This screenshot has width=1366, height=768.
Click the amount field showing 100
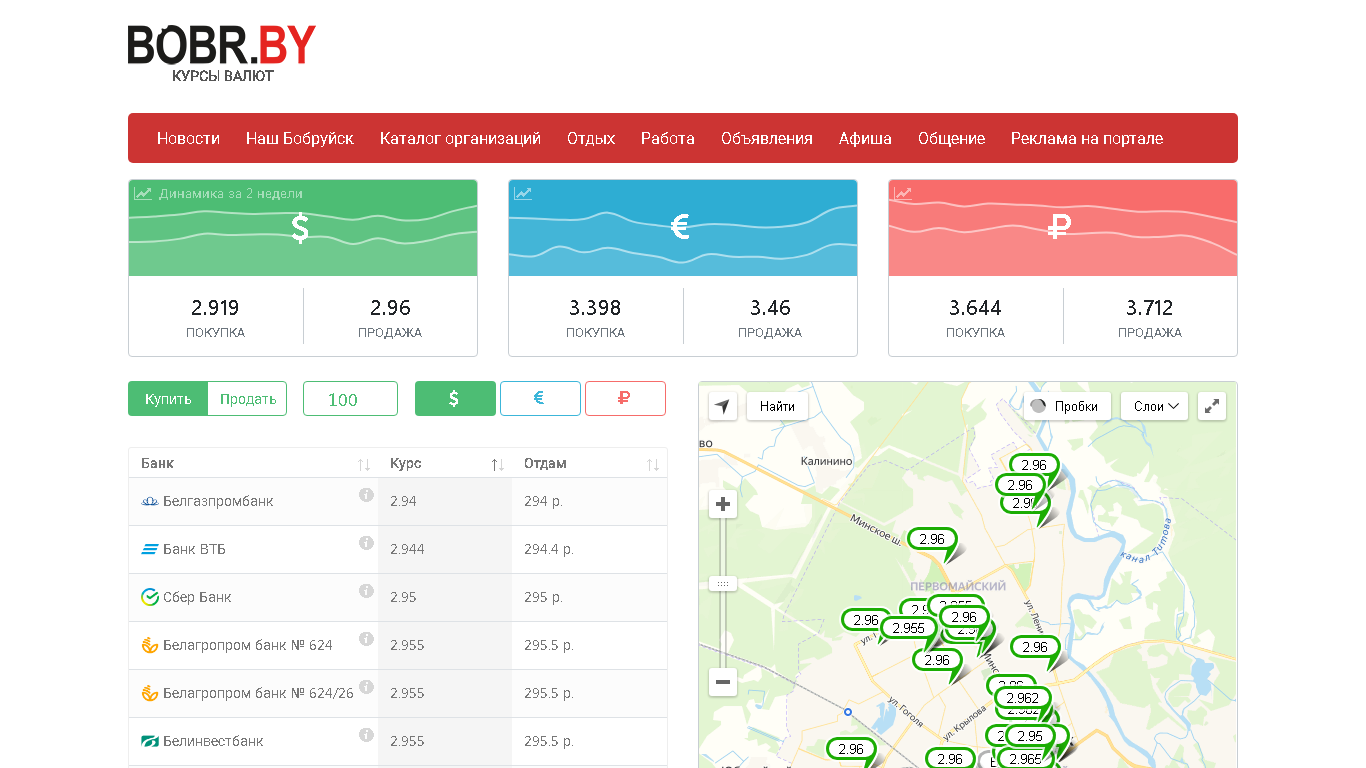pyautogui.click(x=350, y=398)
